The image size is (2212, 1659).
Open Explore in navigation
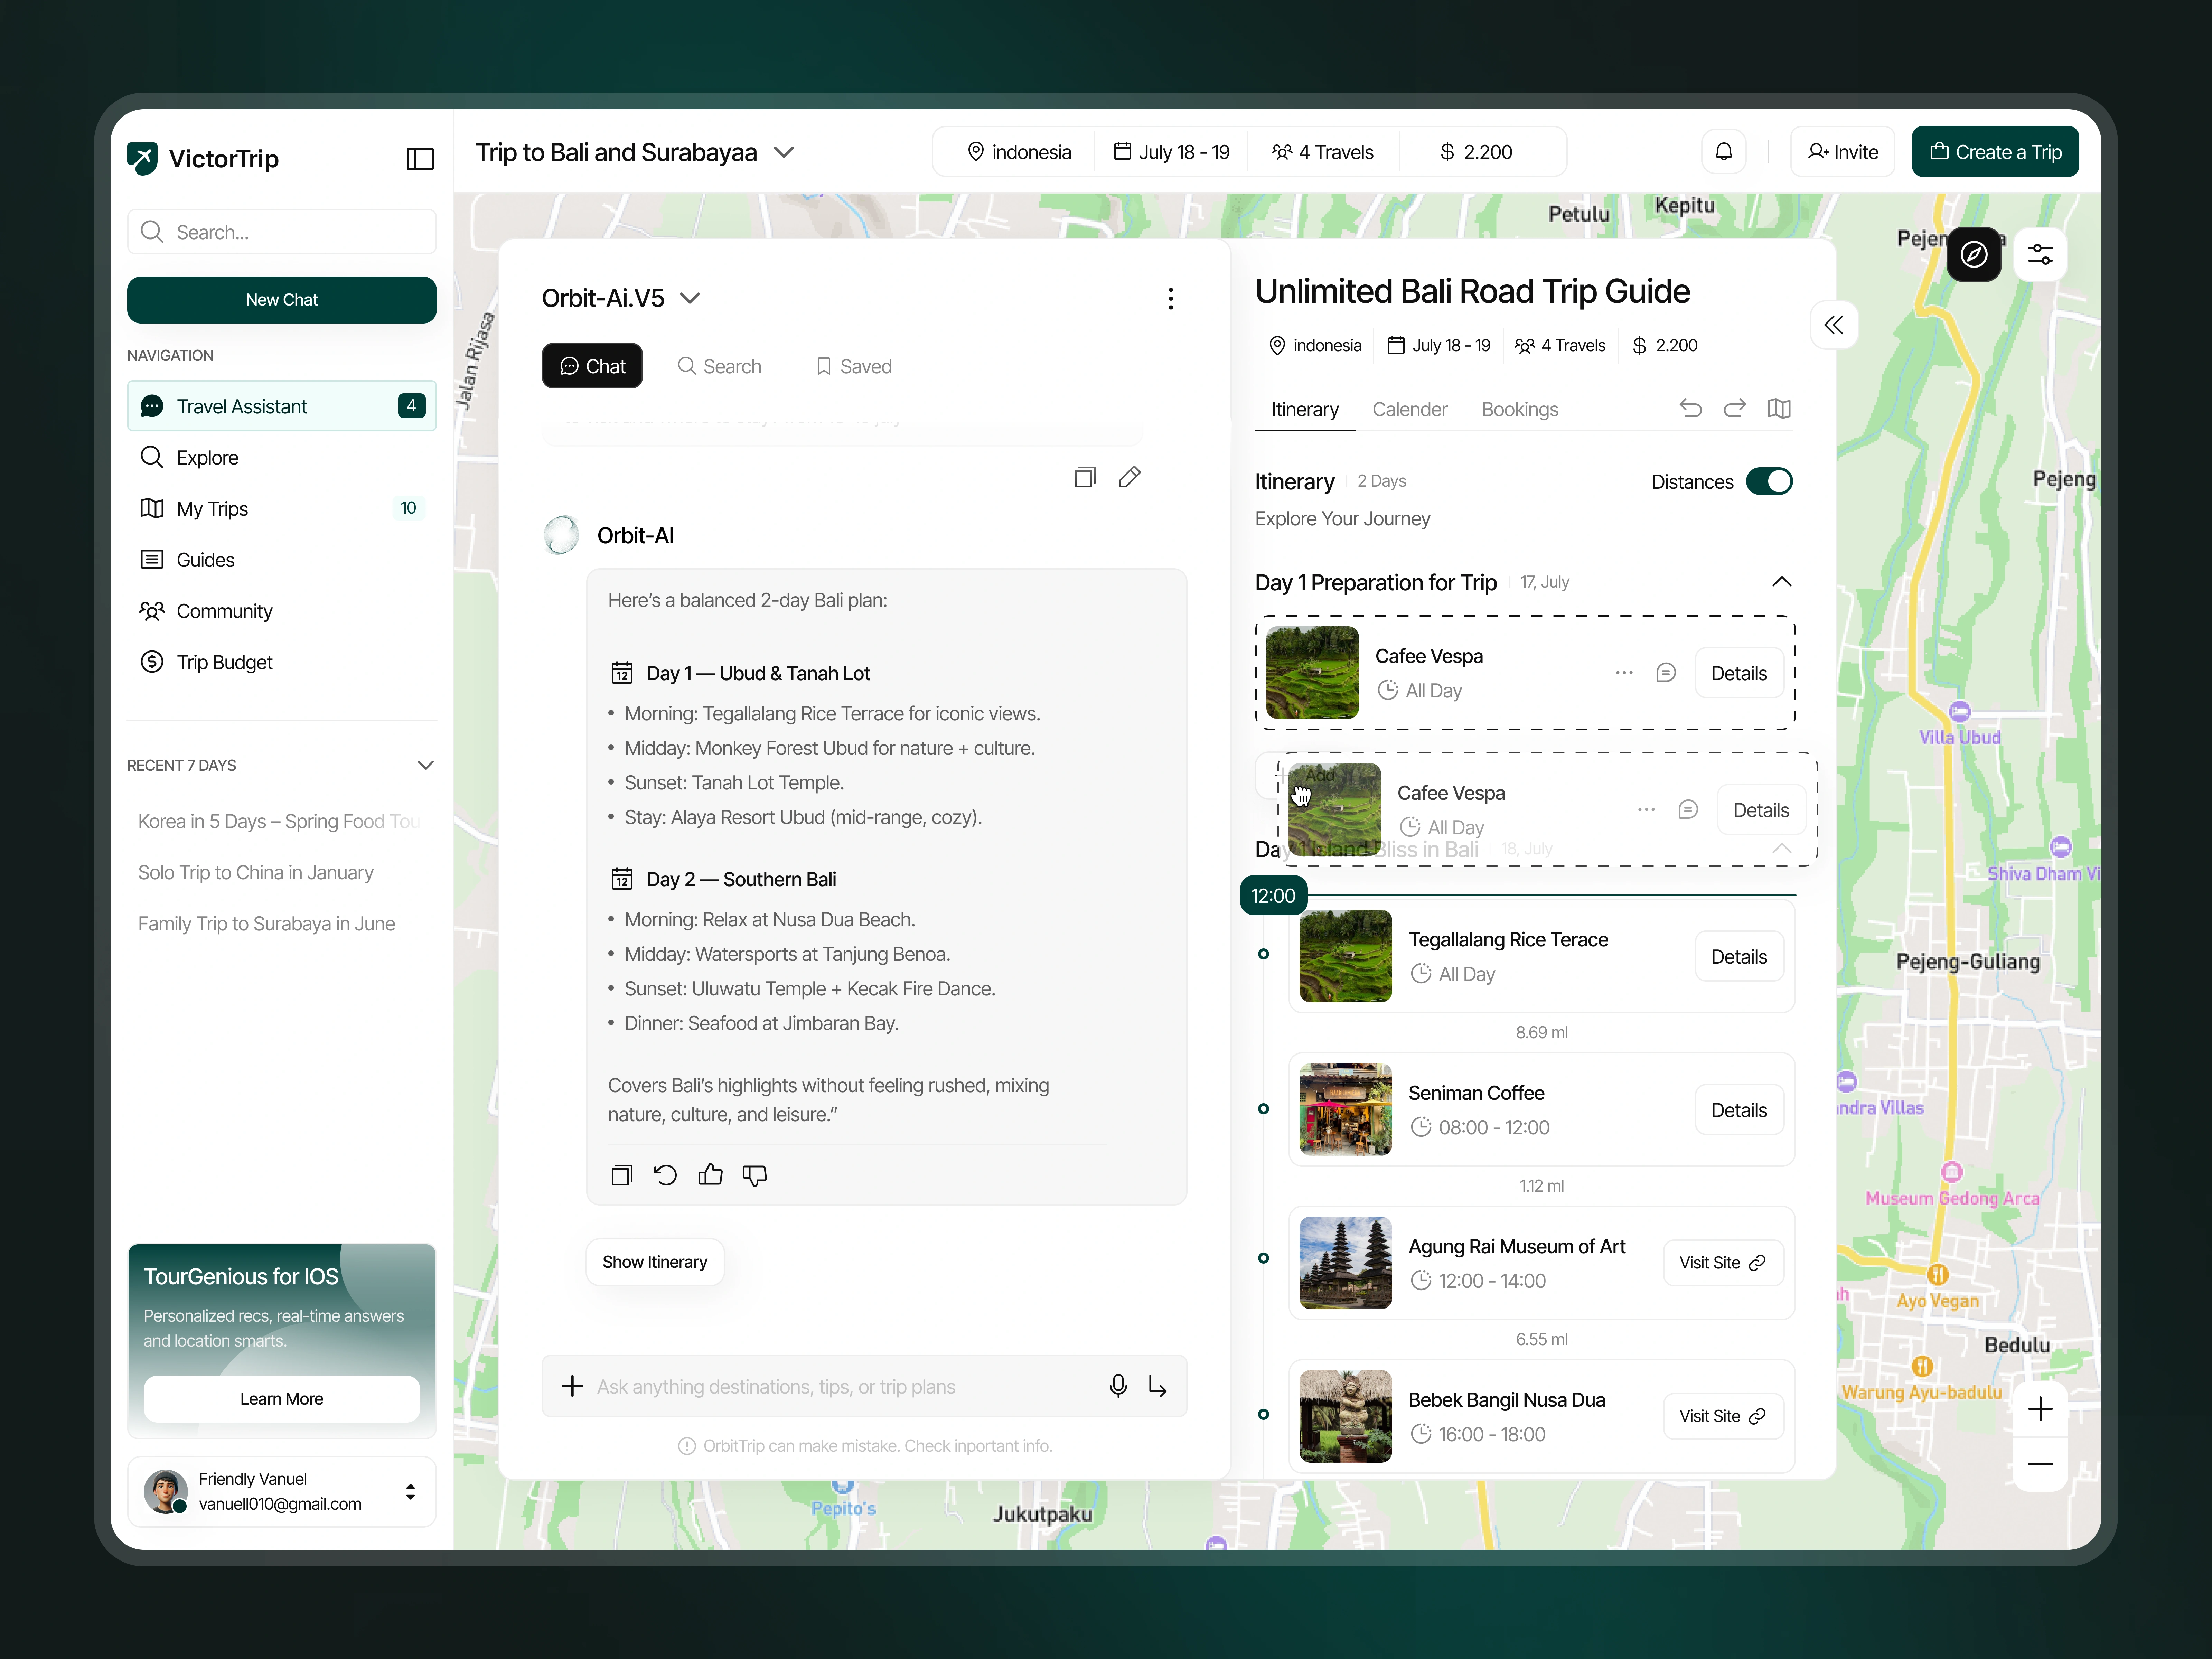(x=282, y=457)
